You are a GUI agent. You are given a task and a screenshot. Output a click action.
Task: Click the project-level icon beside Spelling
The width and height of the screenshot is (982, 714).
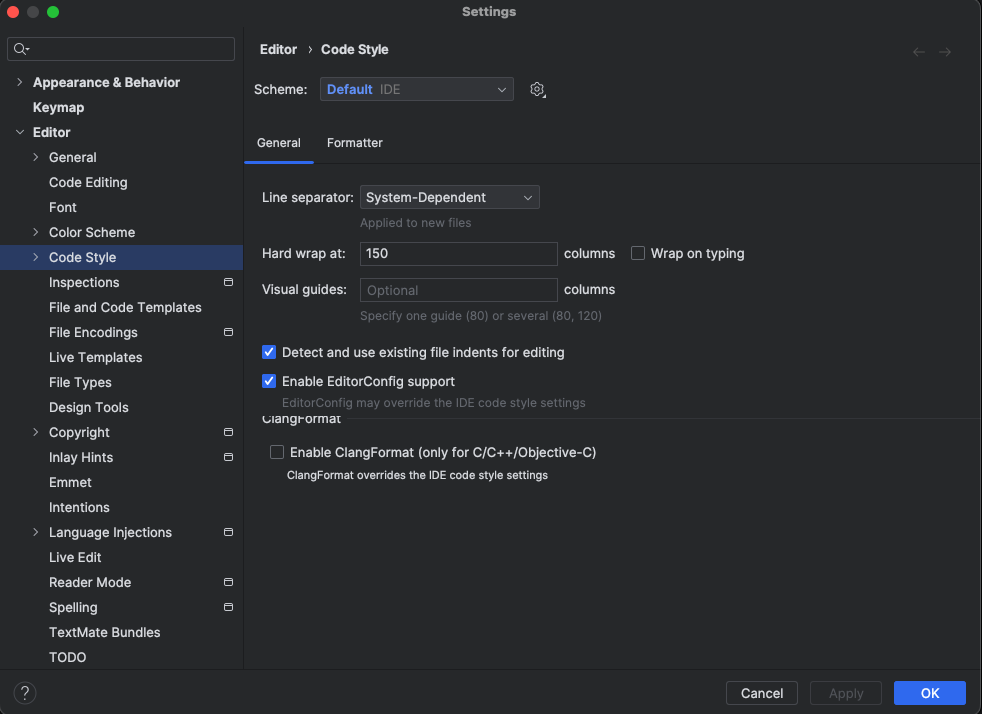click(228, 607)
